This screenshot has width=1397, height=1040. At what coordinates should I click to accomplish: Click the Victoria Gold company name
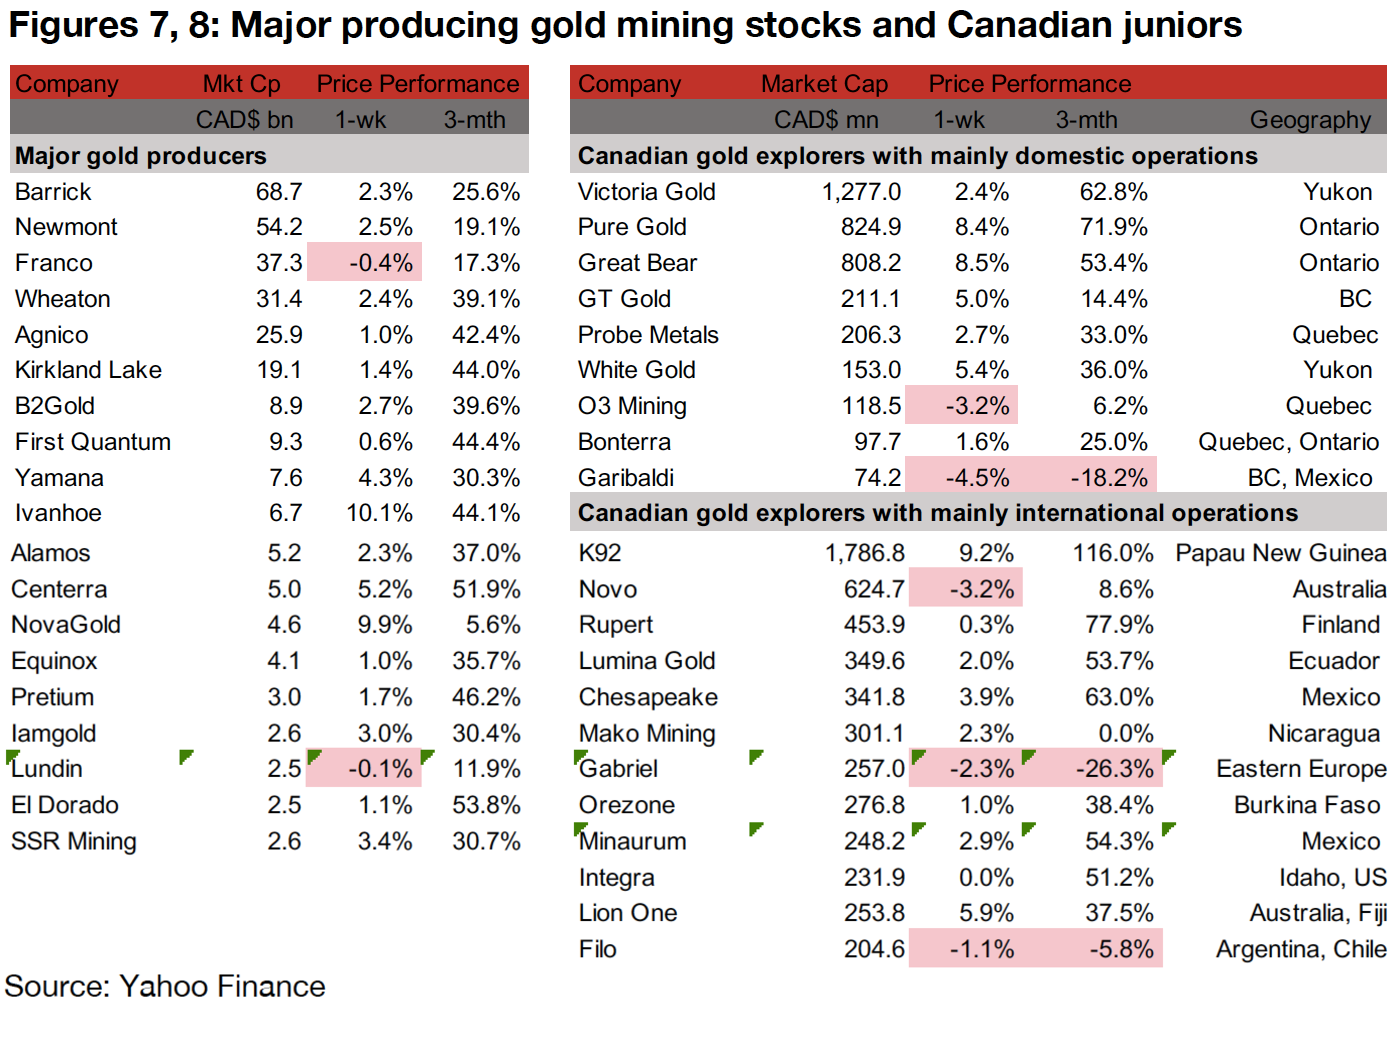tap(646, 192)
